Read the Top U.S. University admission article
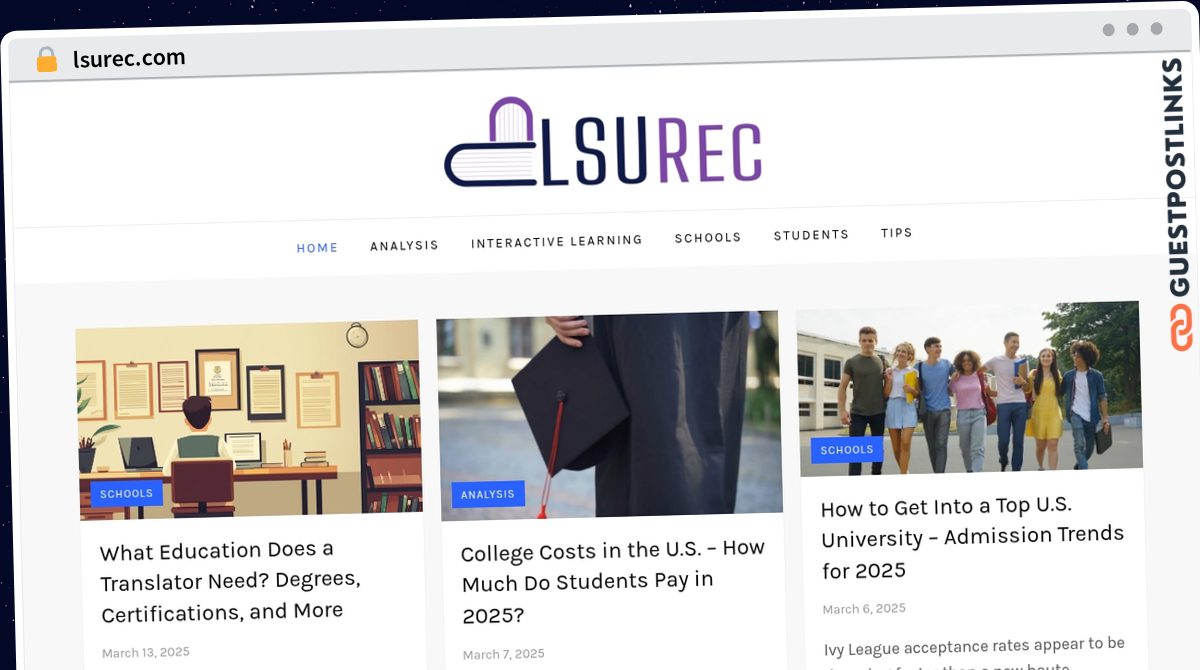This screenshot has height=670, width=1200. pos(972,538)
